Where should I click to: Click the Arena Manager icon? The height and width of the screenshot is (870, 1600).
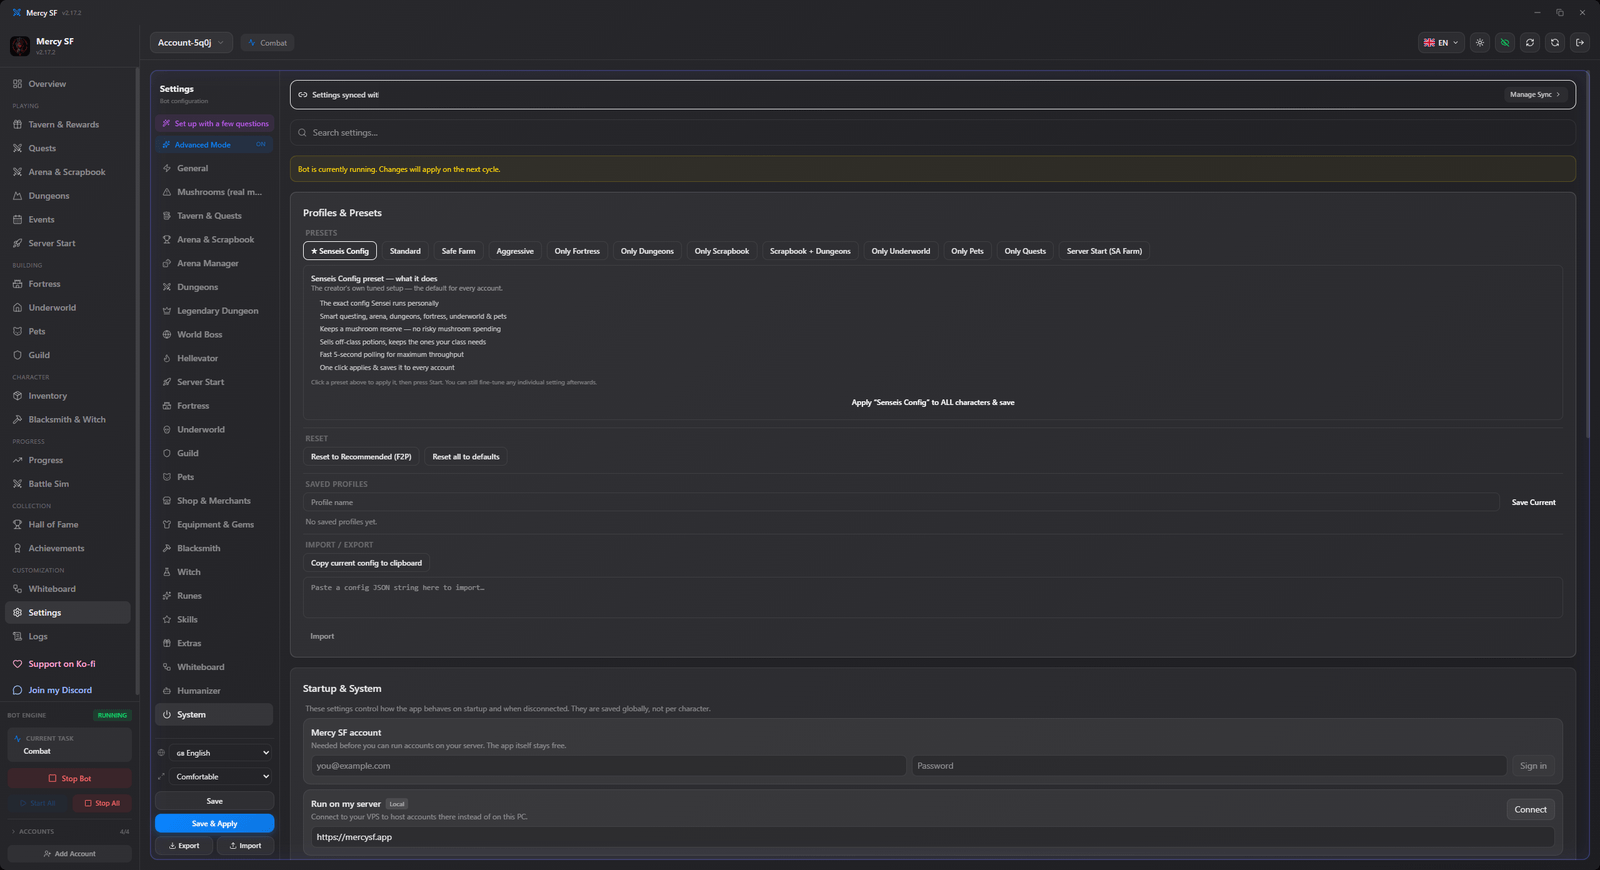[167, 264]
